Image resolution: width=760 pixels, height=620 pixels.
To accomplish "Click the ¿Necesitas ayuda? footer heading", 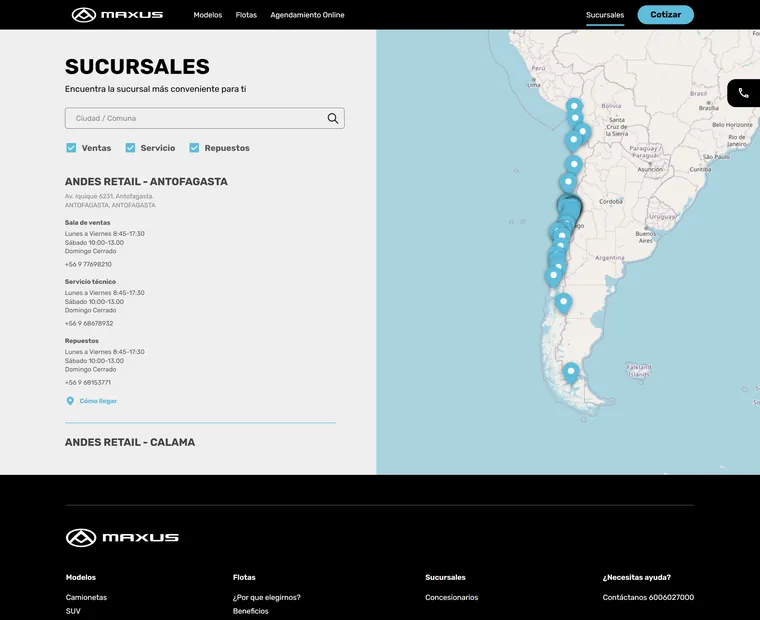I will [637, 577].
